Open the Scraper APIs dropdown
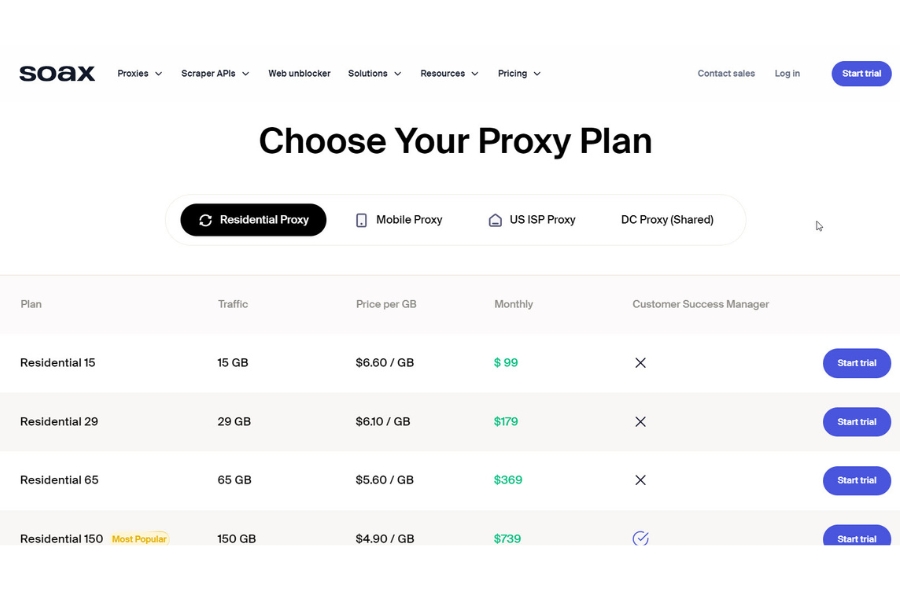The image size is (900, 600). click(x=215, y=73)
